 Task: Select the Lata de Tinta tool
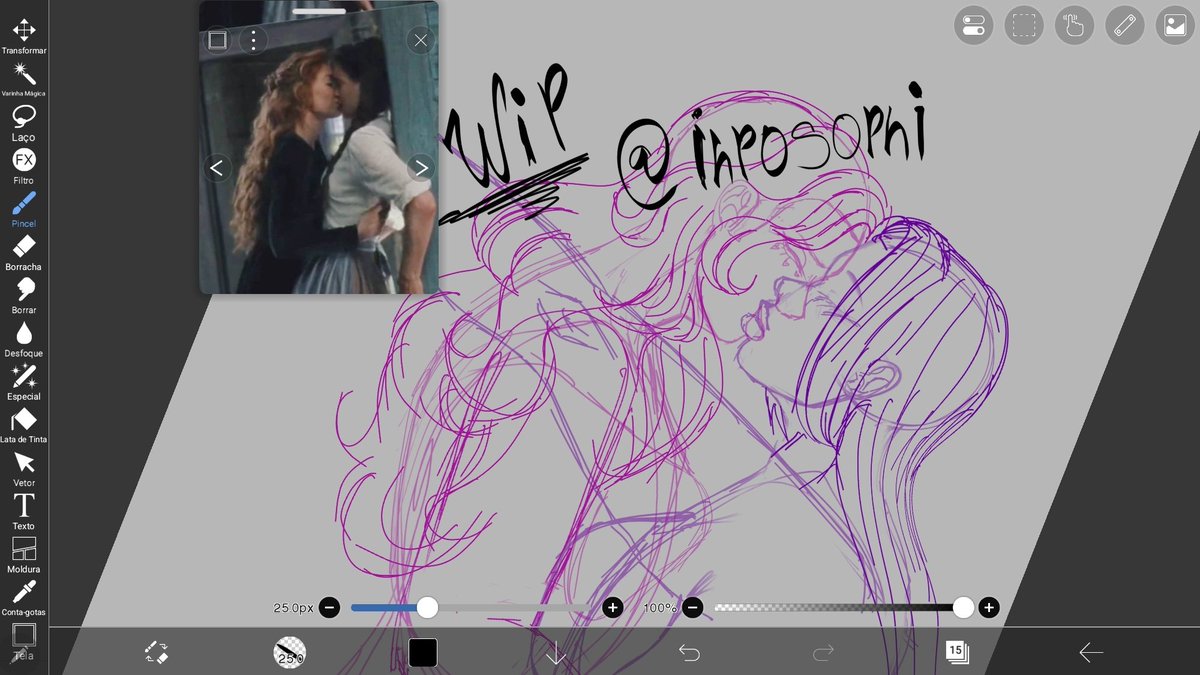(x=24, y=425)
